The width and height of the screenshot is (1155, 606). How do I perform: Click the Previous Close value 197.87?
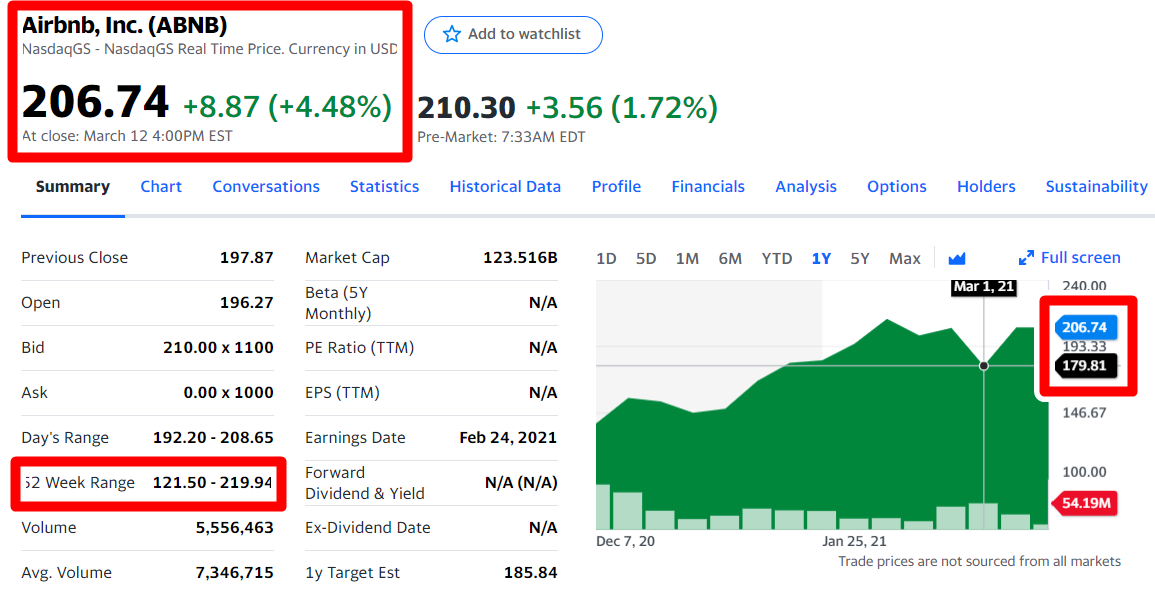(x=247, y=258)
